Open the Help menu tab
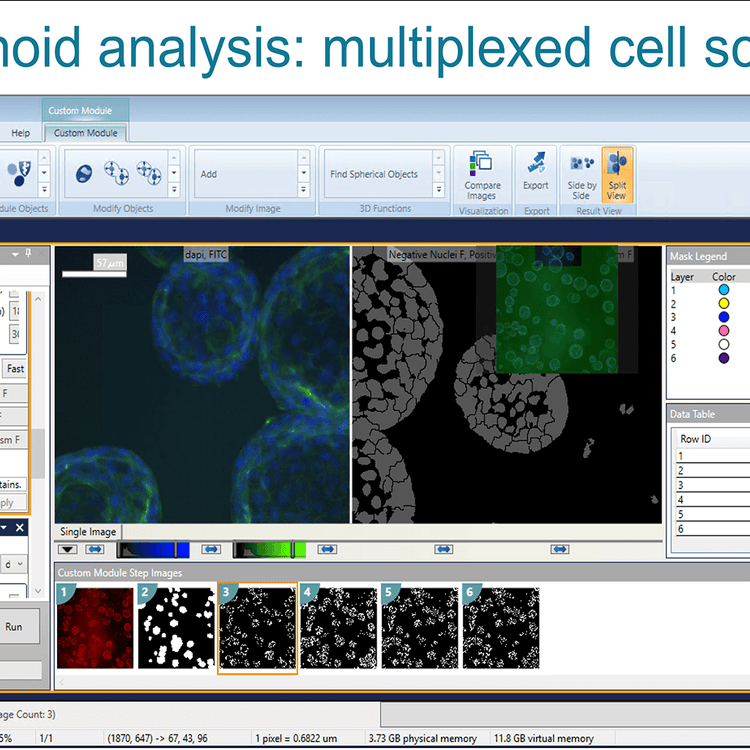The image size is (750, 750). (x=21, y=133)
